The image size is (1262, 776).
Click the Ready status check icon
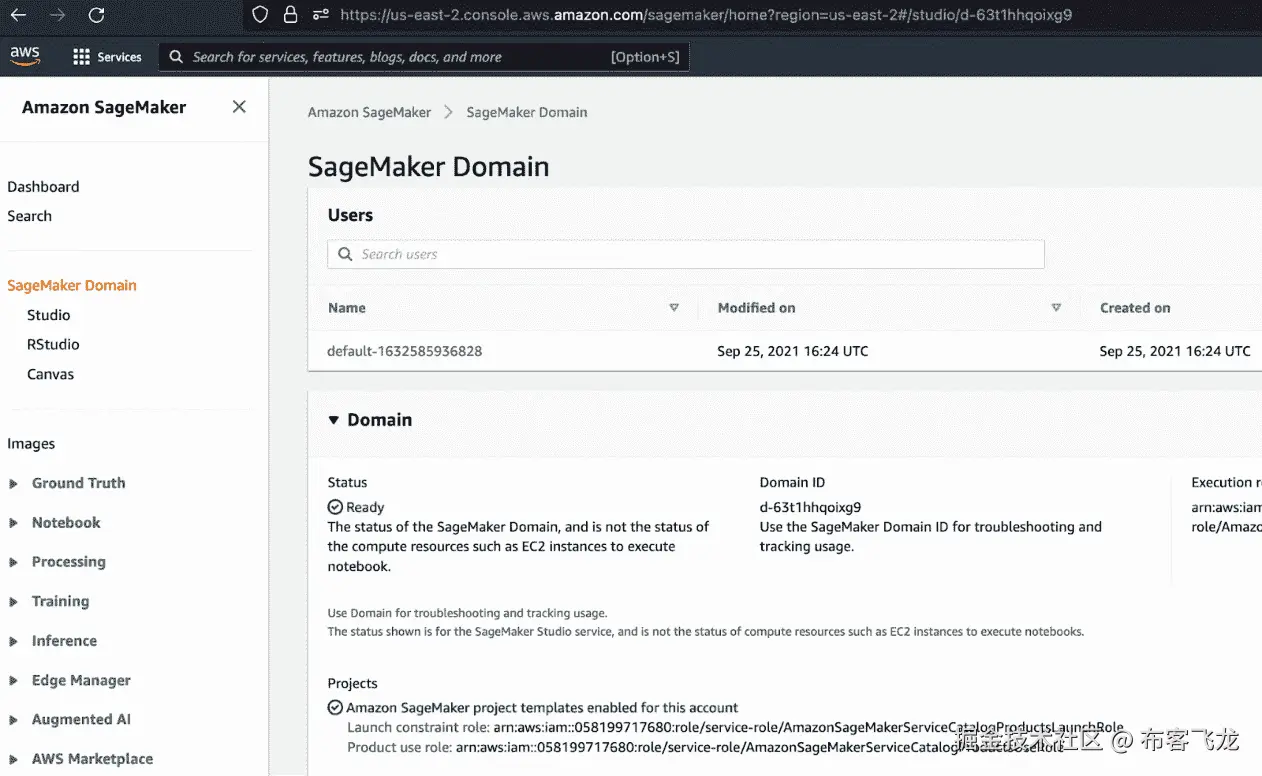pyautogui.click(x=335, y=507)
